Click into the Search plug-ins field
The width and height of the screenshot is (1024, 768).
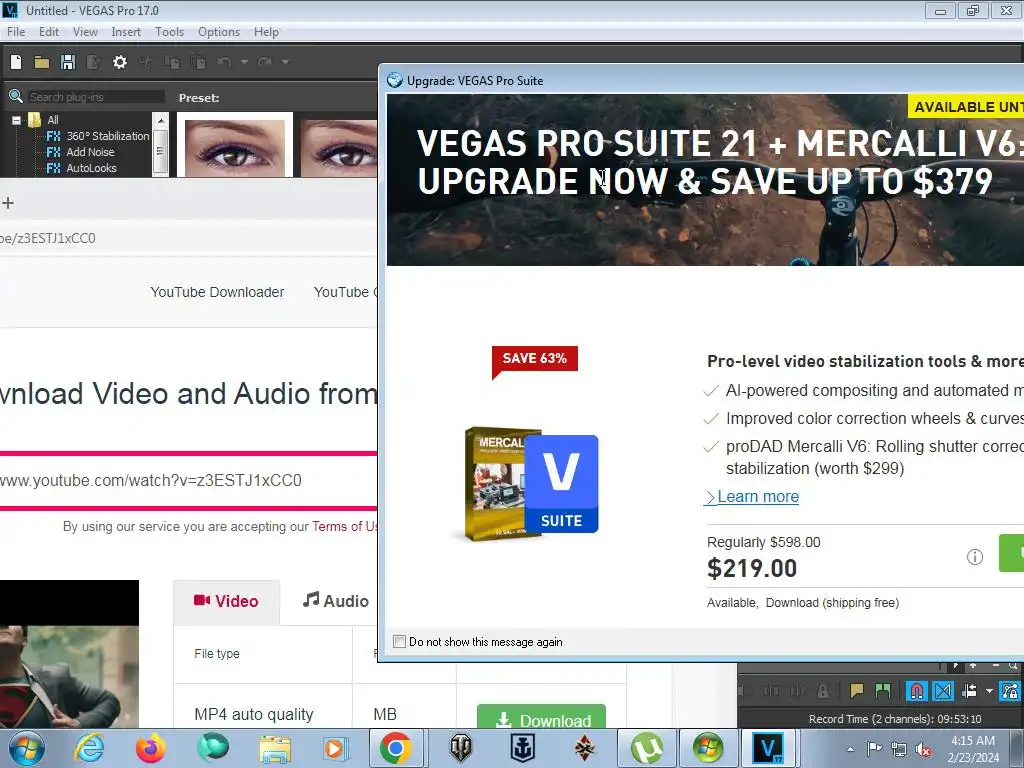coord(95,97)
